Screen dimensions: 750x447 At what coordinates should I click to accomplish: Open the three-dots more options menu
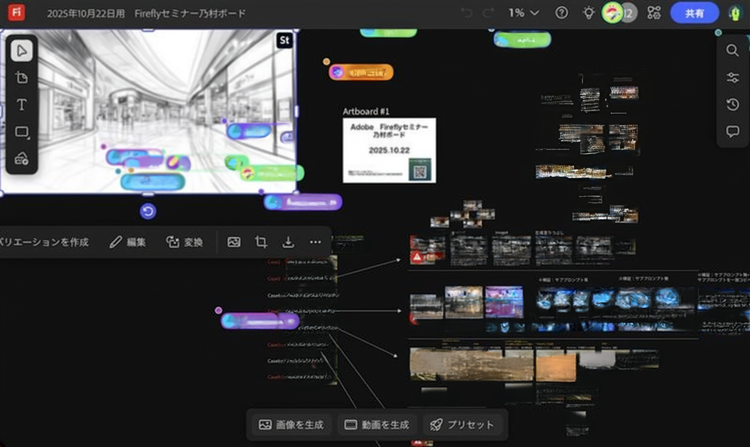point(315,242)
